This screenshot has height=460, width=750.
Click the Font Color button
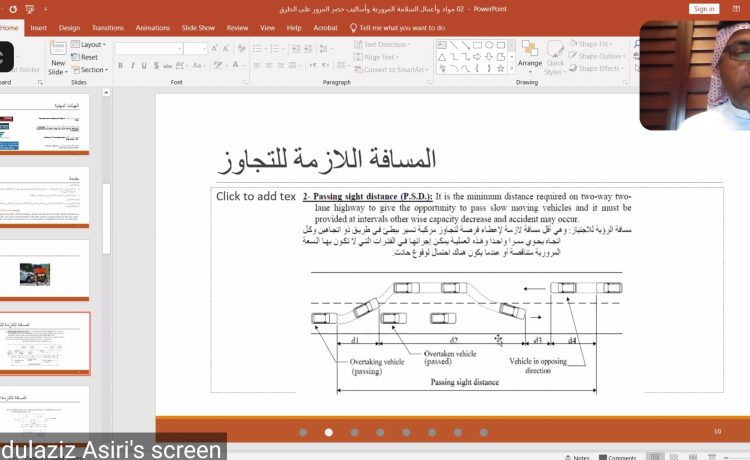[x=238, y=65]
